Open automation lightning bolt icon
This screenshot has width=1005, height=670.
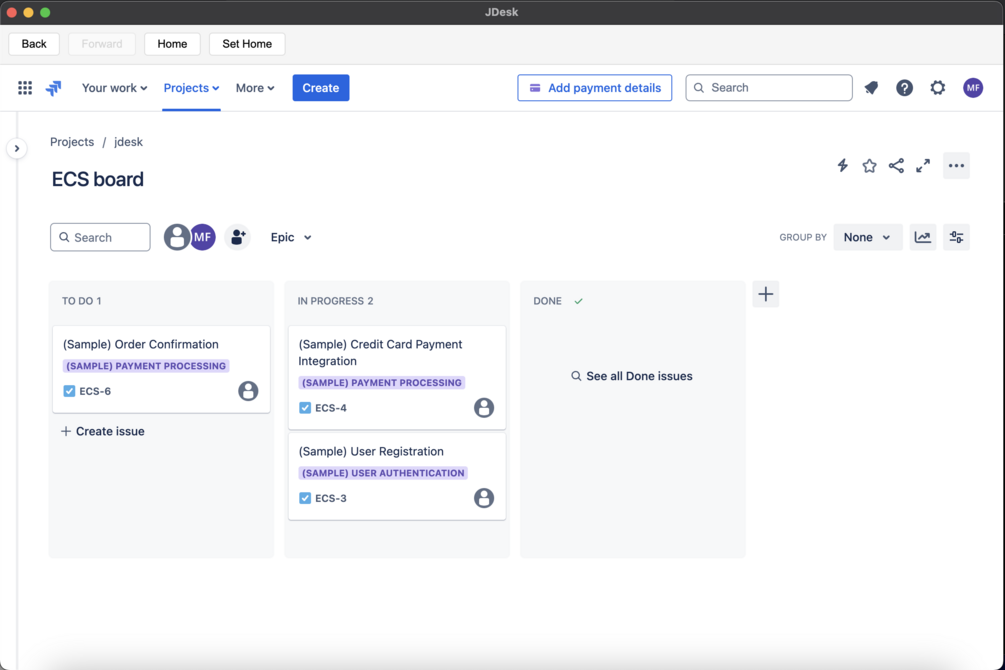pyautogui.click(x=843, y=165)
